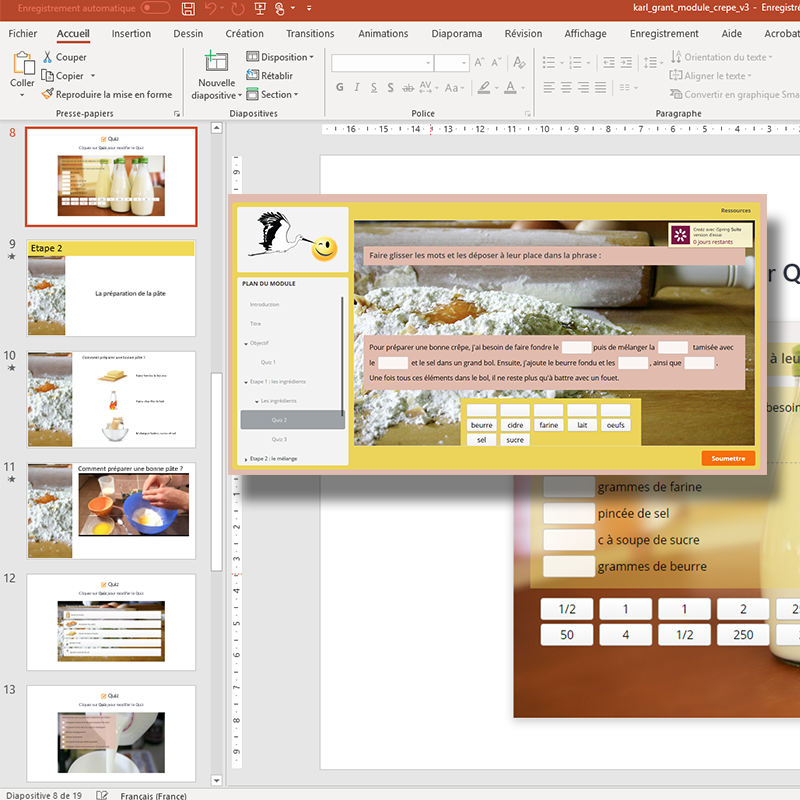Click the Save disk icon
The height and width of the screenshot is (800, 800).
188,8
